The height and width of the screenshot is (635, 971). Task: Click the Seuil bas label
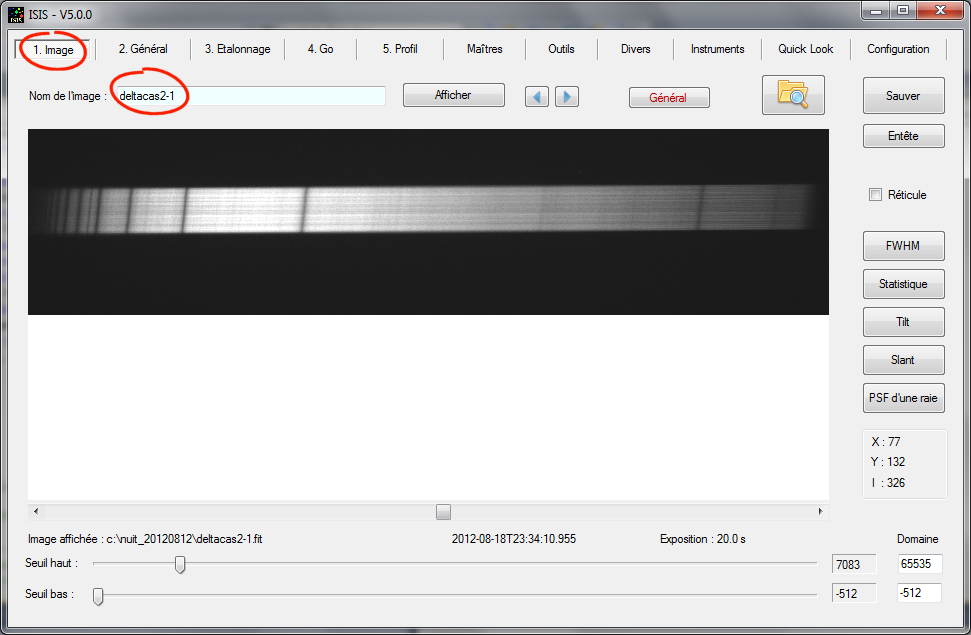pyautogui.click(x=50, y=594)
